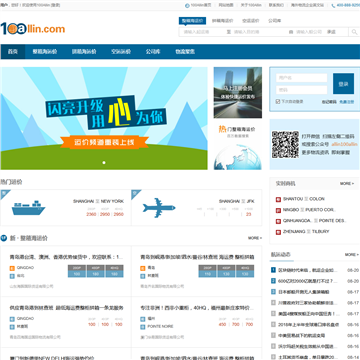Click the QR code image
This screenshot has width=360, height=360.
tap(285, 144)
